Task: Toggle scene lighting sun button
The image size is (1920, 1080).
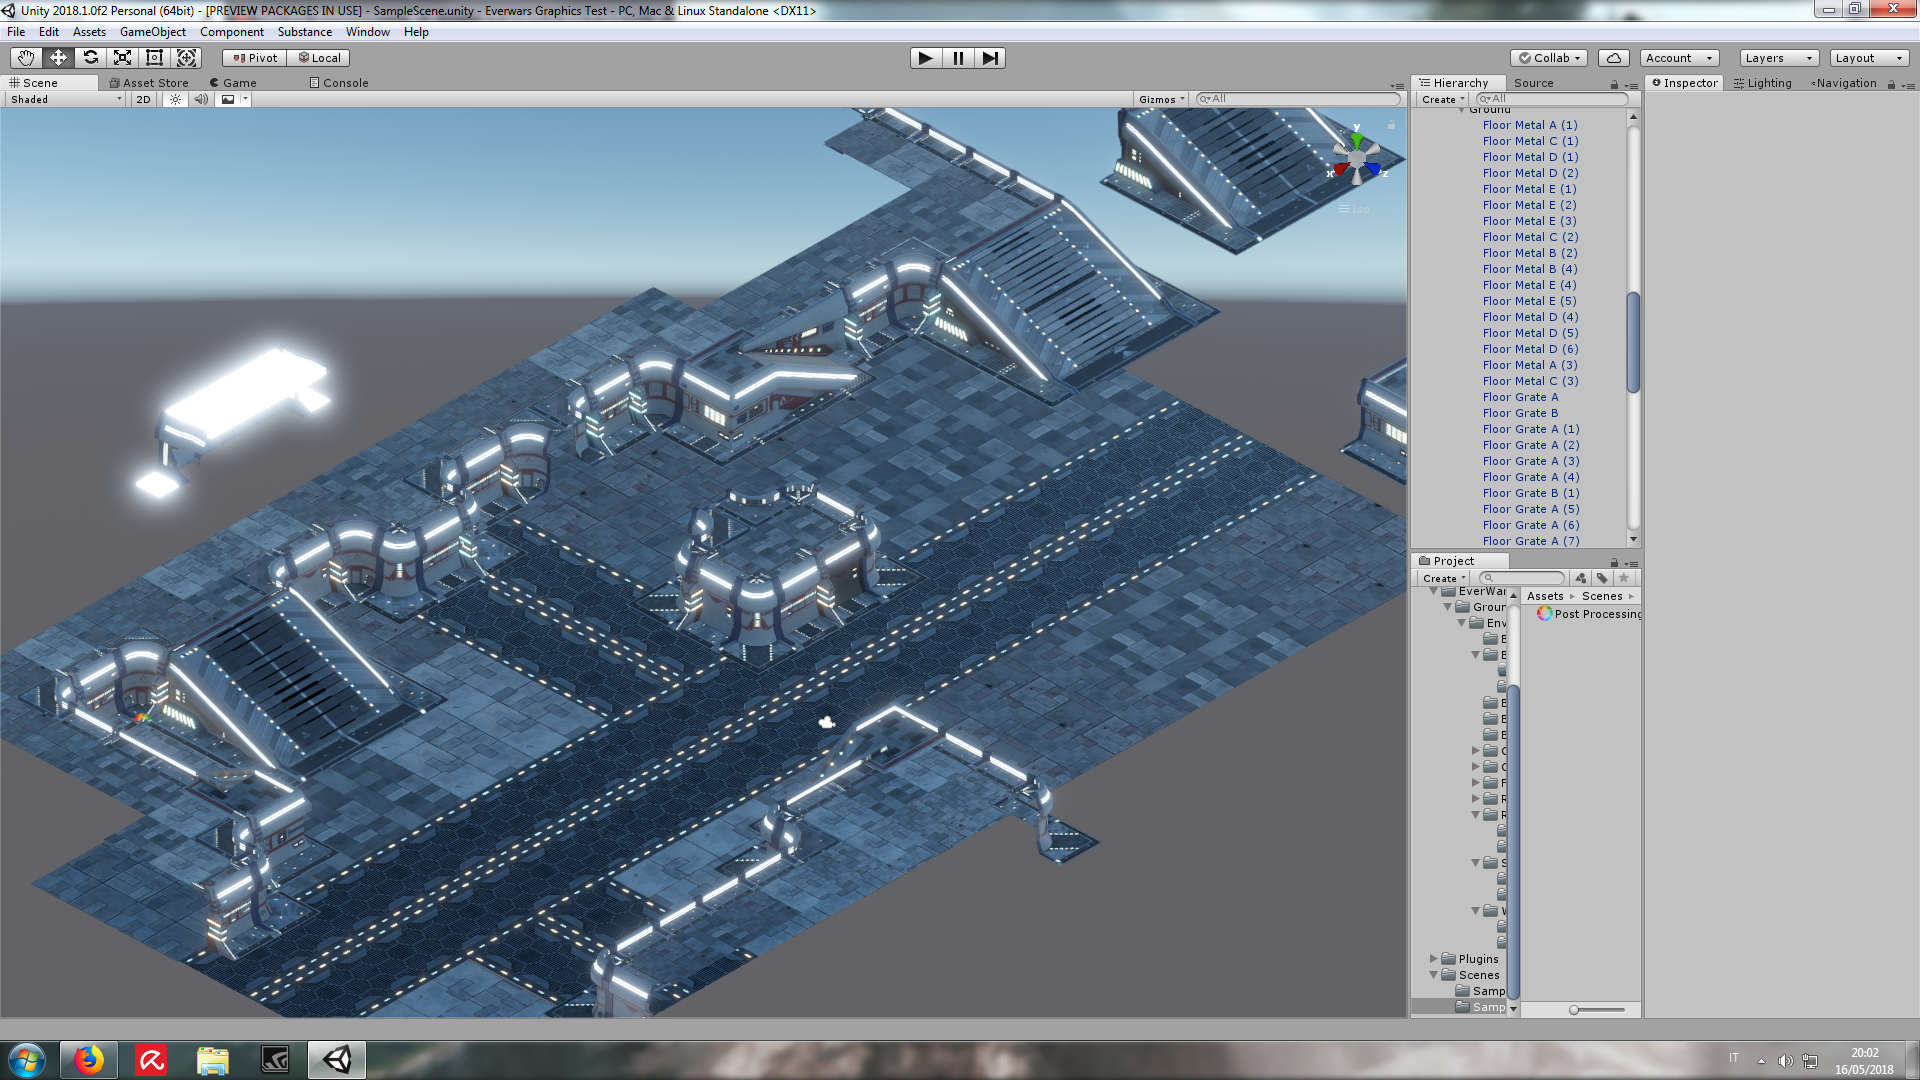Action: tap(175, 99)
